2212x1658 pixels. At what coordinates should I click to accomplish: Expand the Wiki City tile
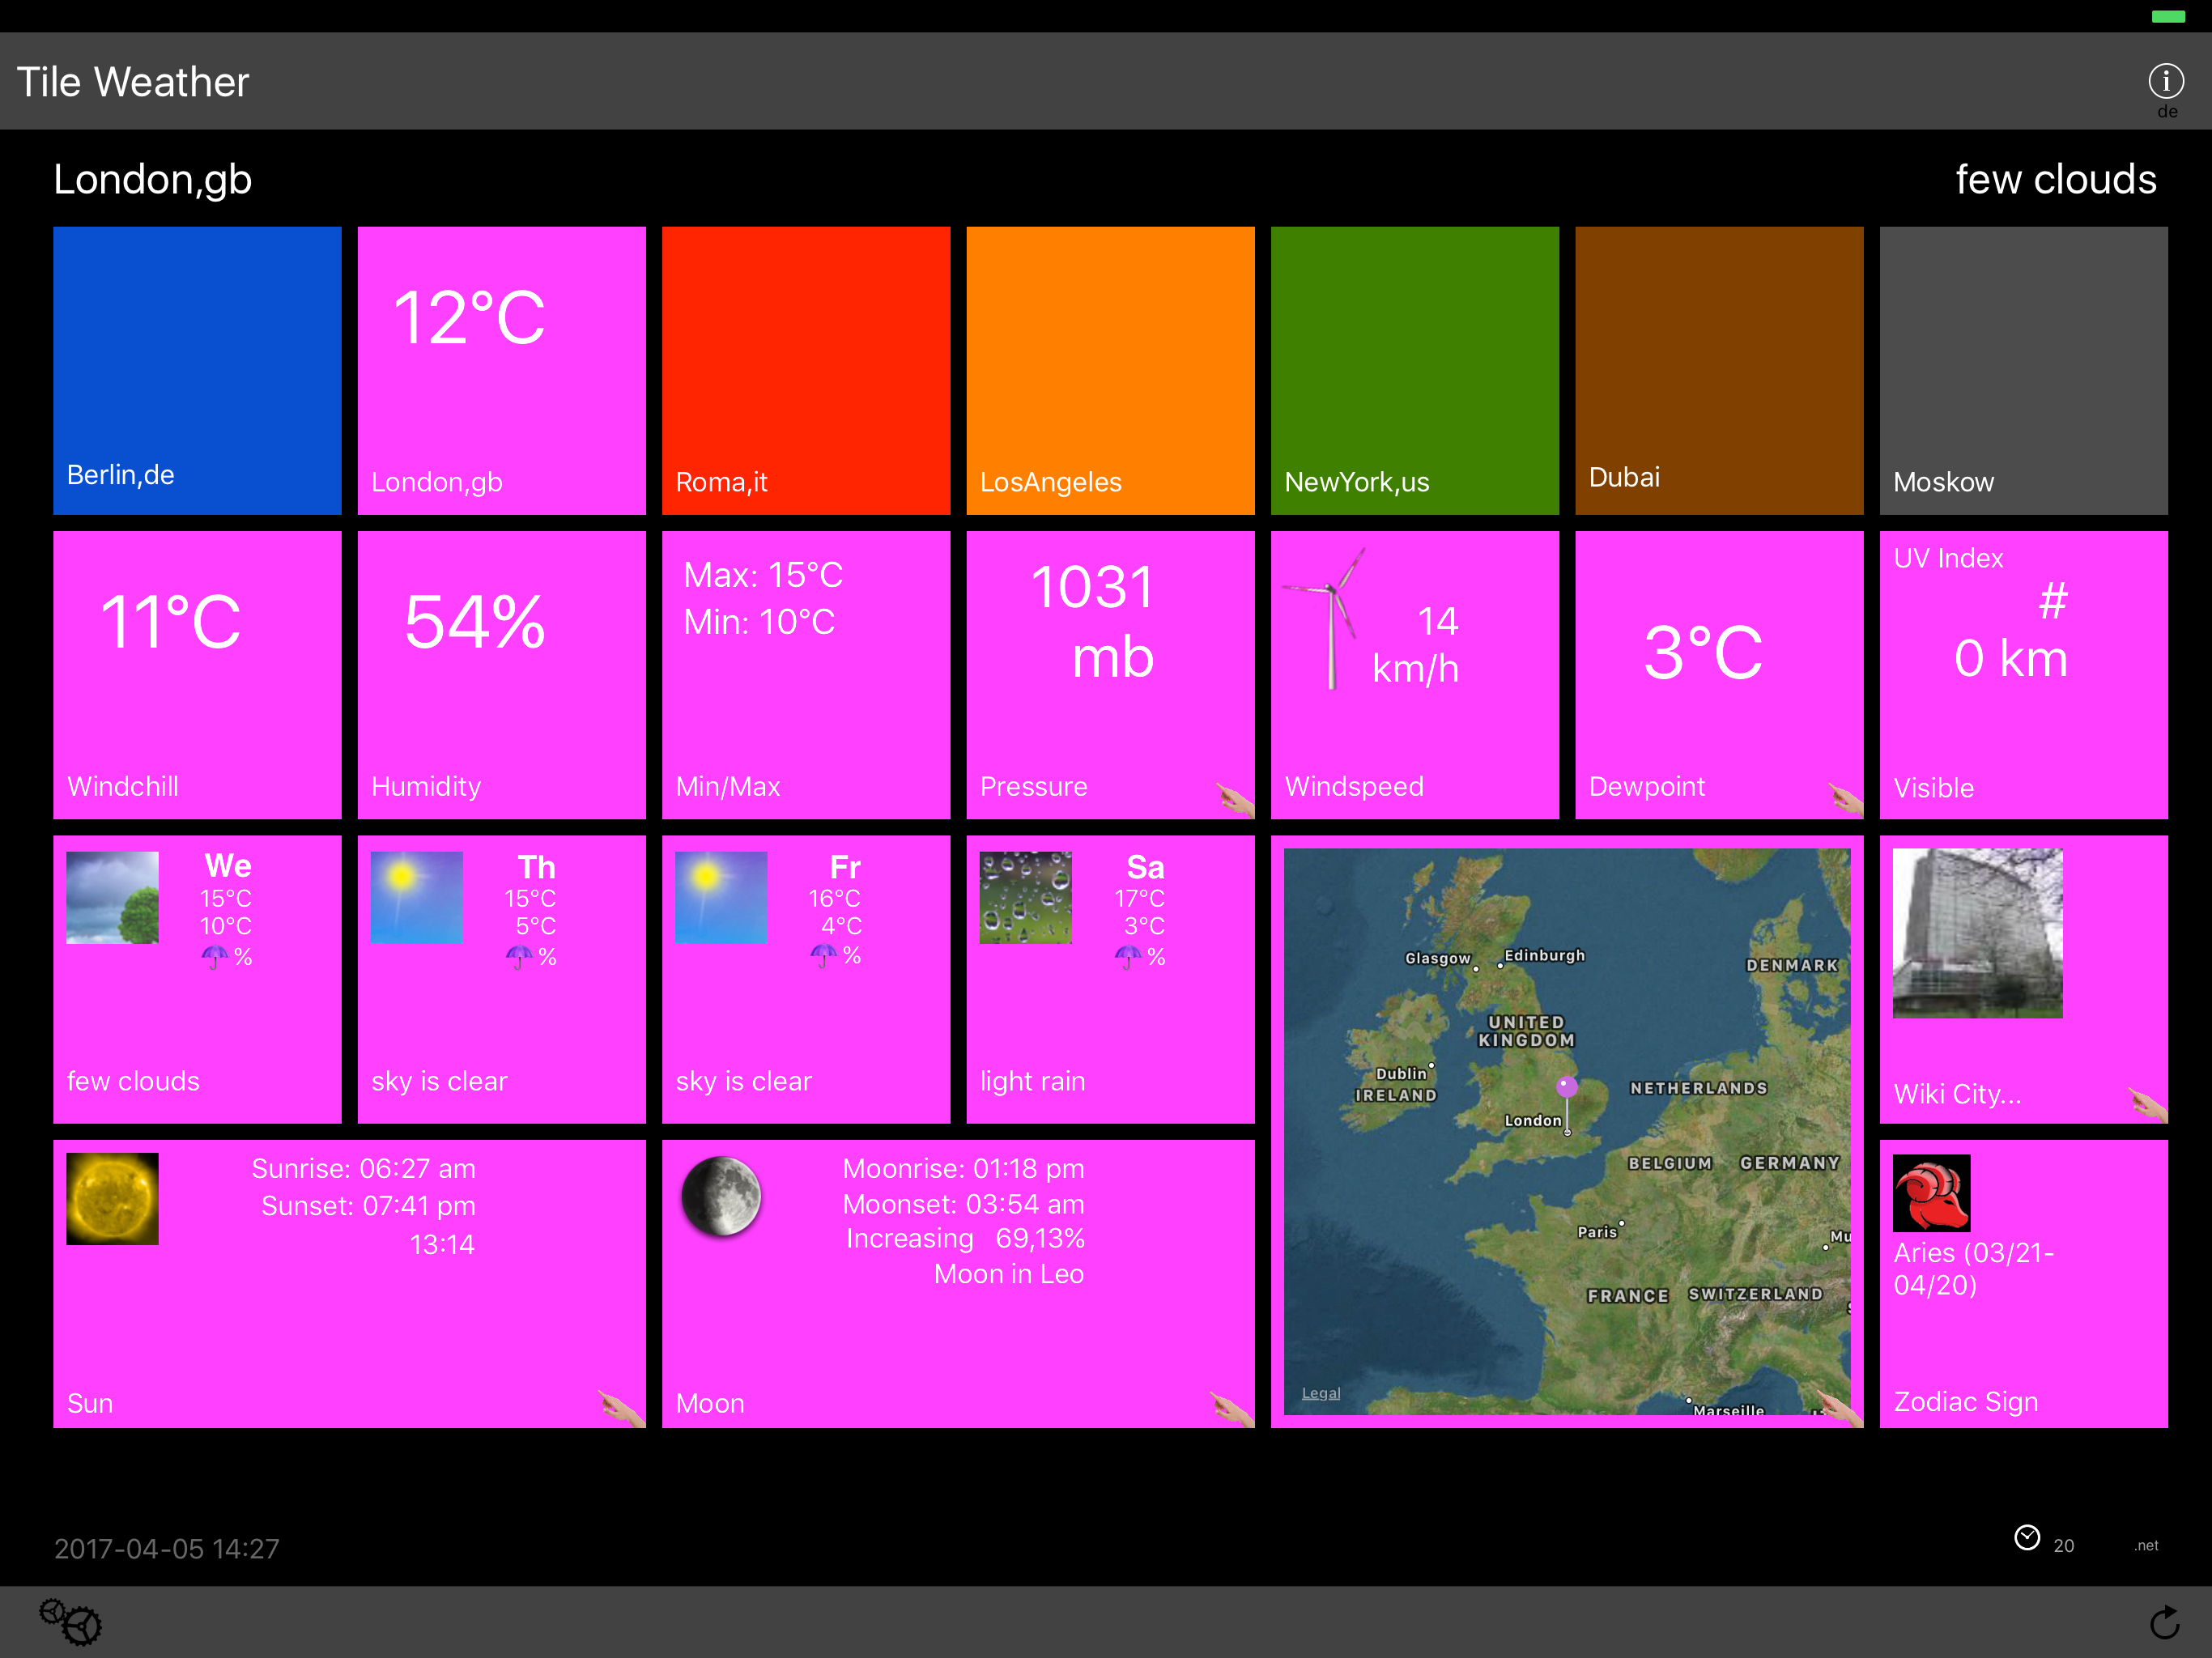[x=2023, y=979]
